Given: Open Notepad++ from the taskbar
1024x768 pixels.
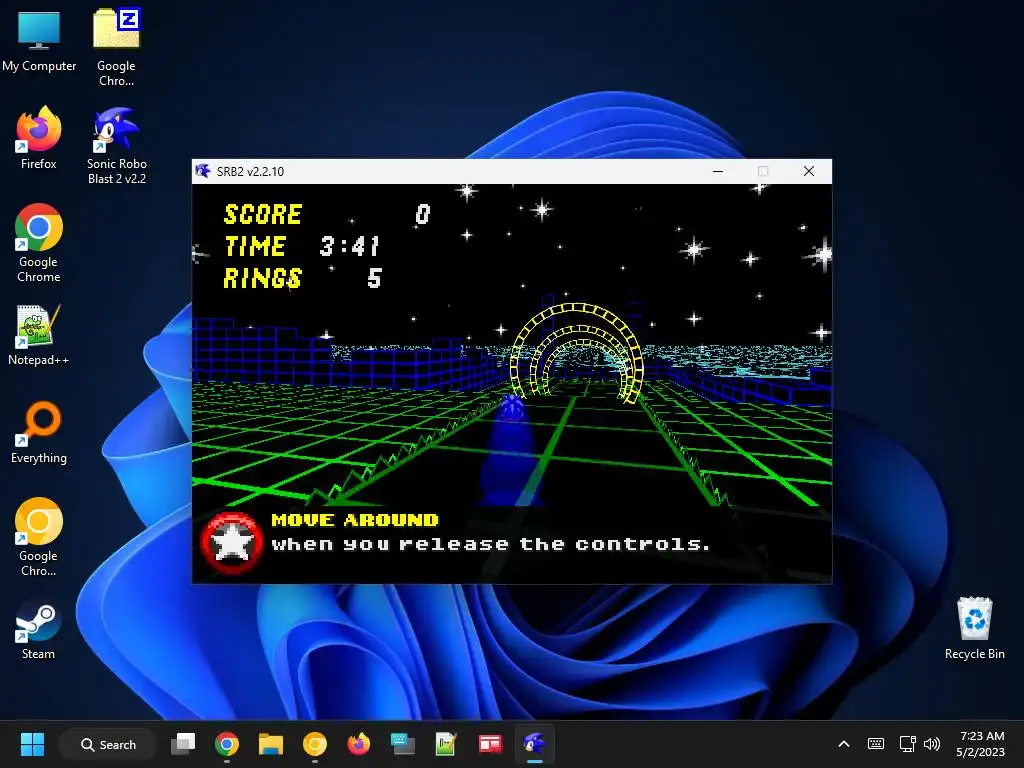Looking at the screenshot, I should (x=446, y=744).
